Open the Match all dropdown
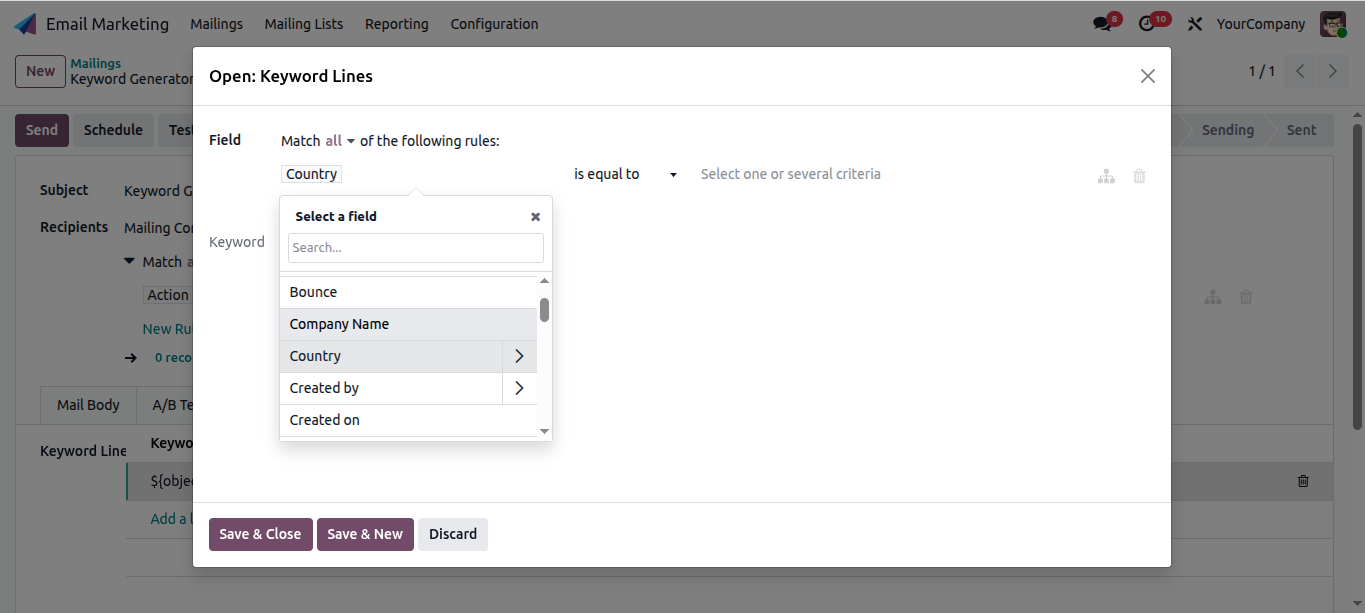Viewport: 1365px width, 613px height. pyautogui.click(x=340, y=141)
